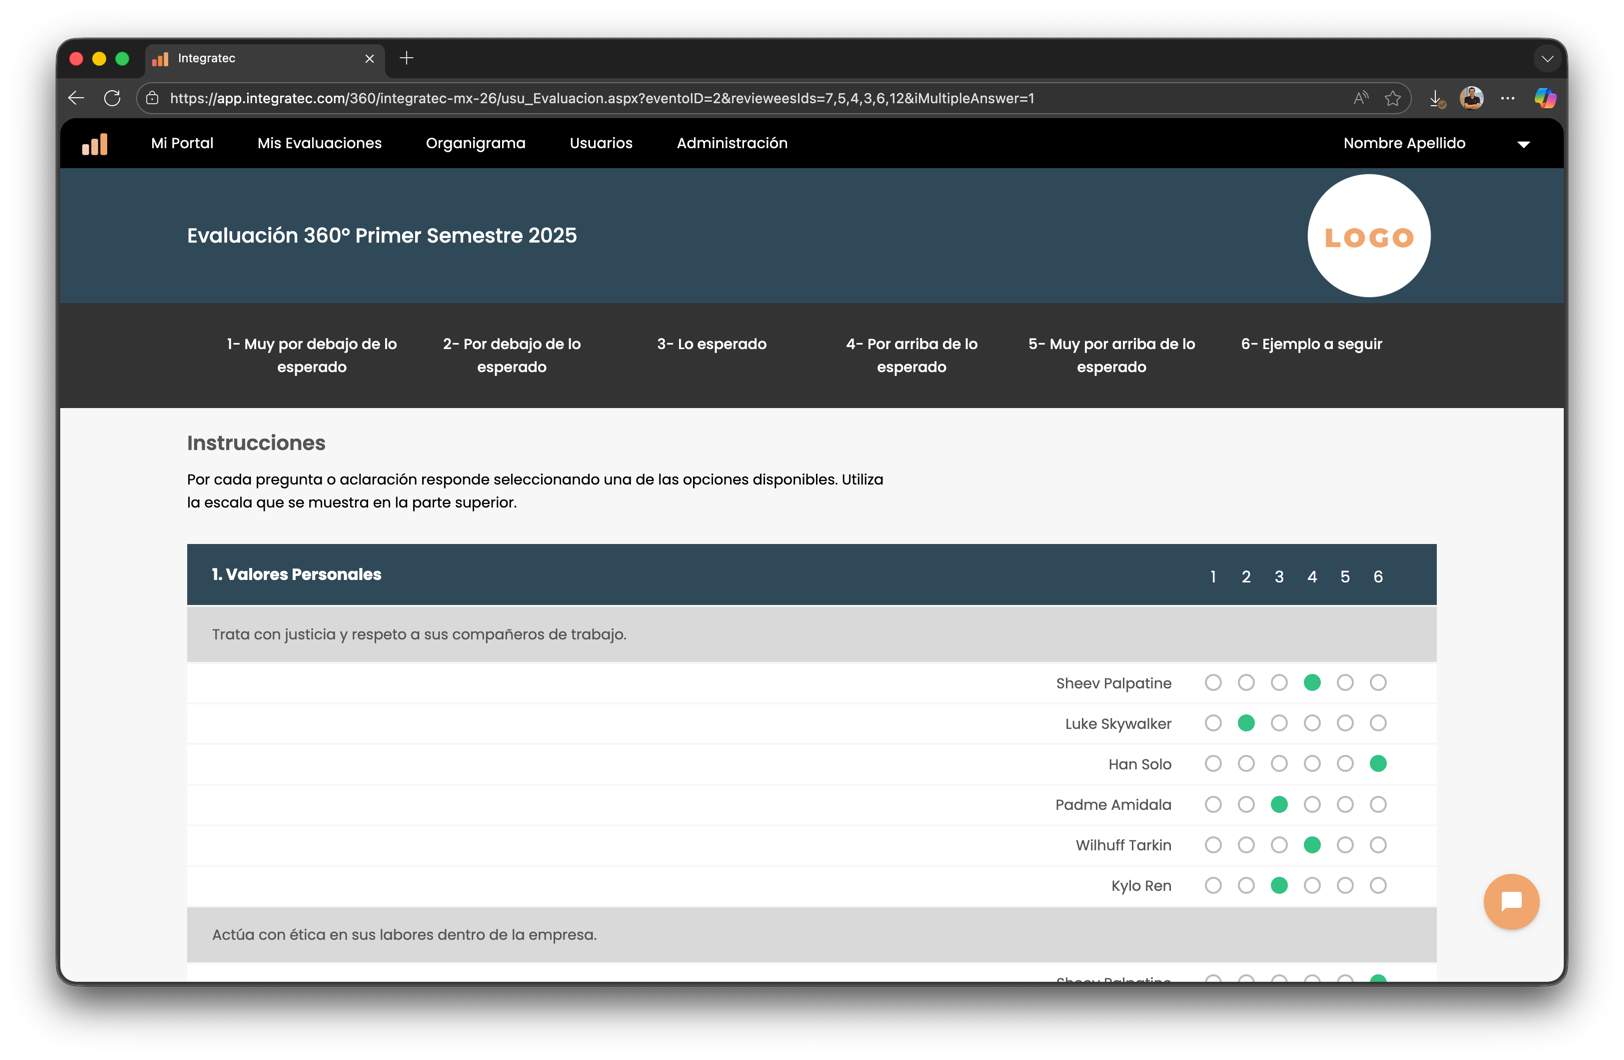
Task: Set Han Solo's rating to 3
Action: tap(1279, 764)
